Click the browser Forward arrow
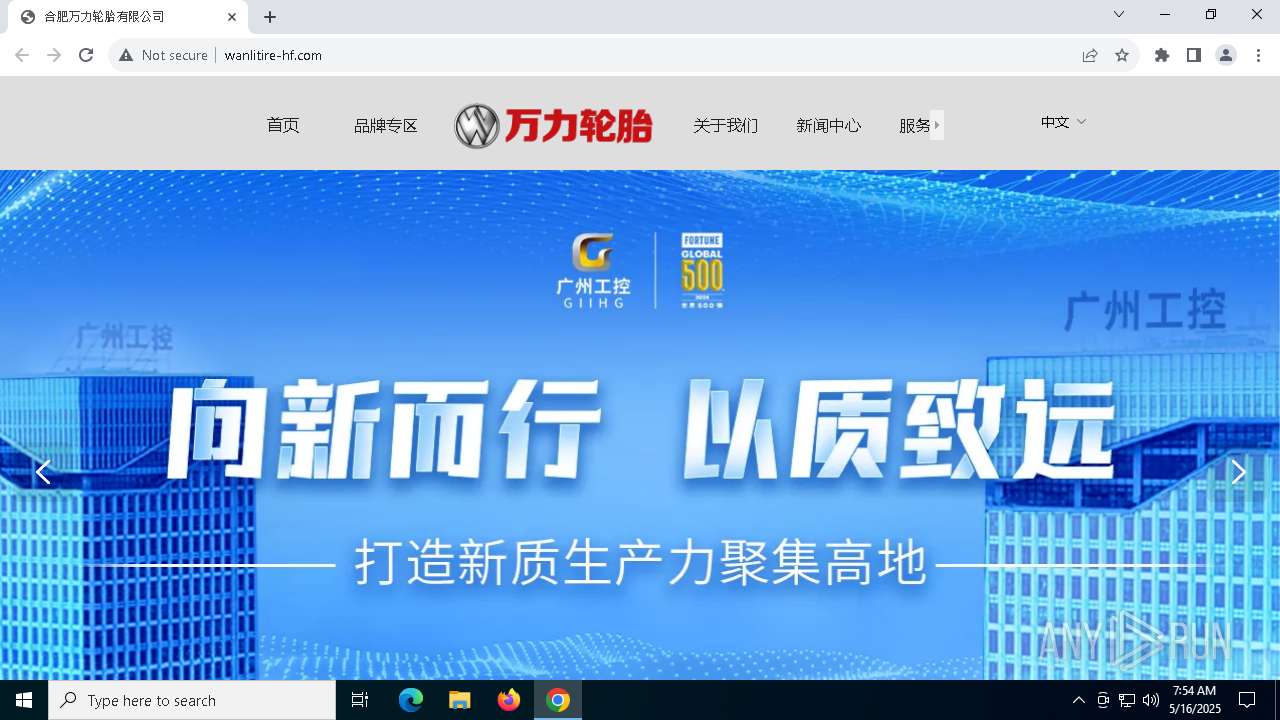This screenshot has width=1280, height=720. point(54,55)
